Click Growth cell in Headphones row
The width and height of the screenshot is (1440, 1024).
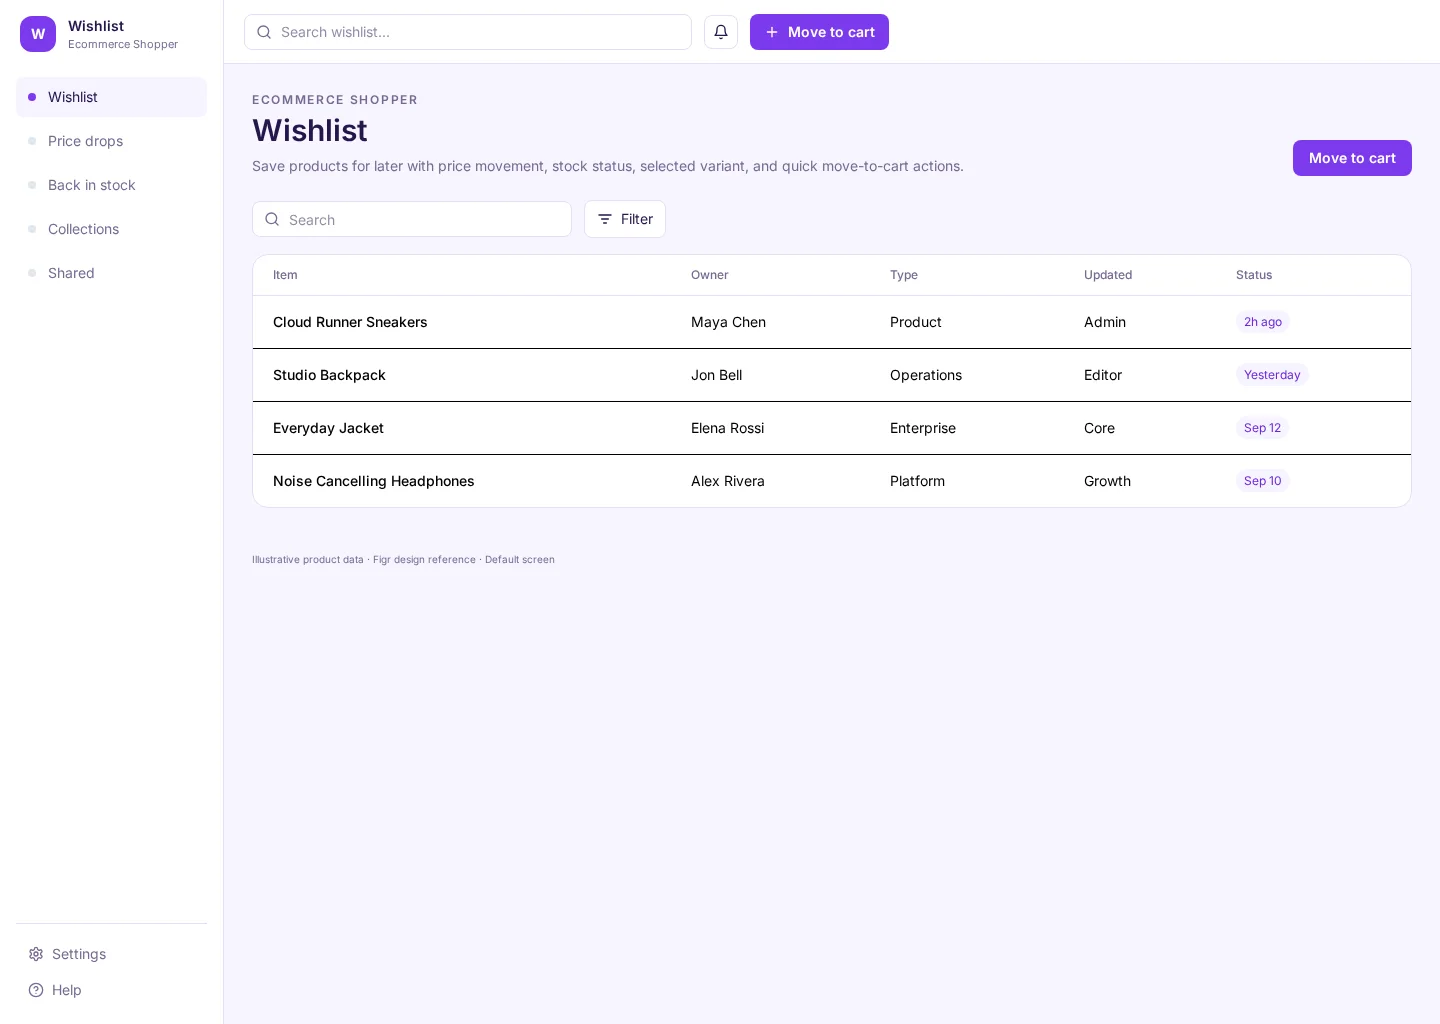coord(1107,481)
